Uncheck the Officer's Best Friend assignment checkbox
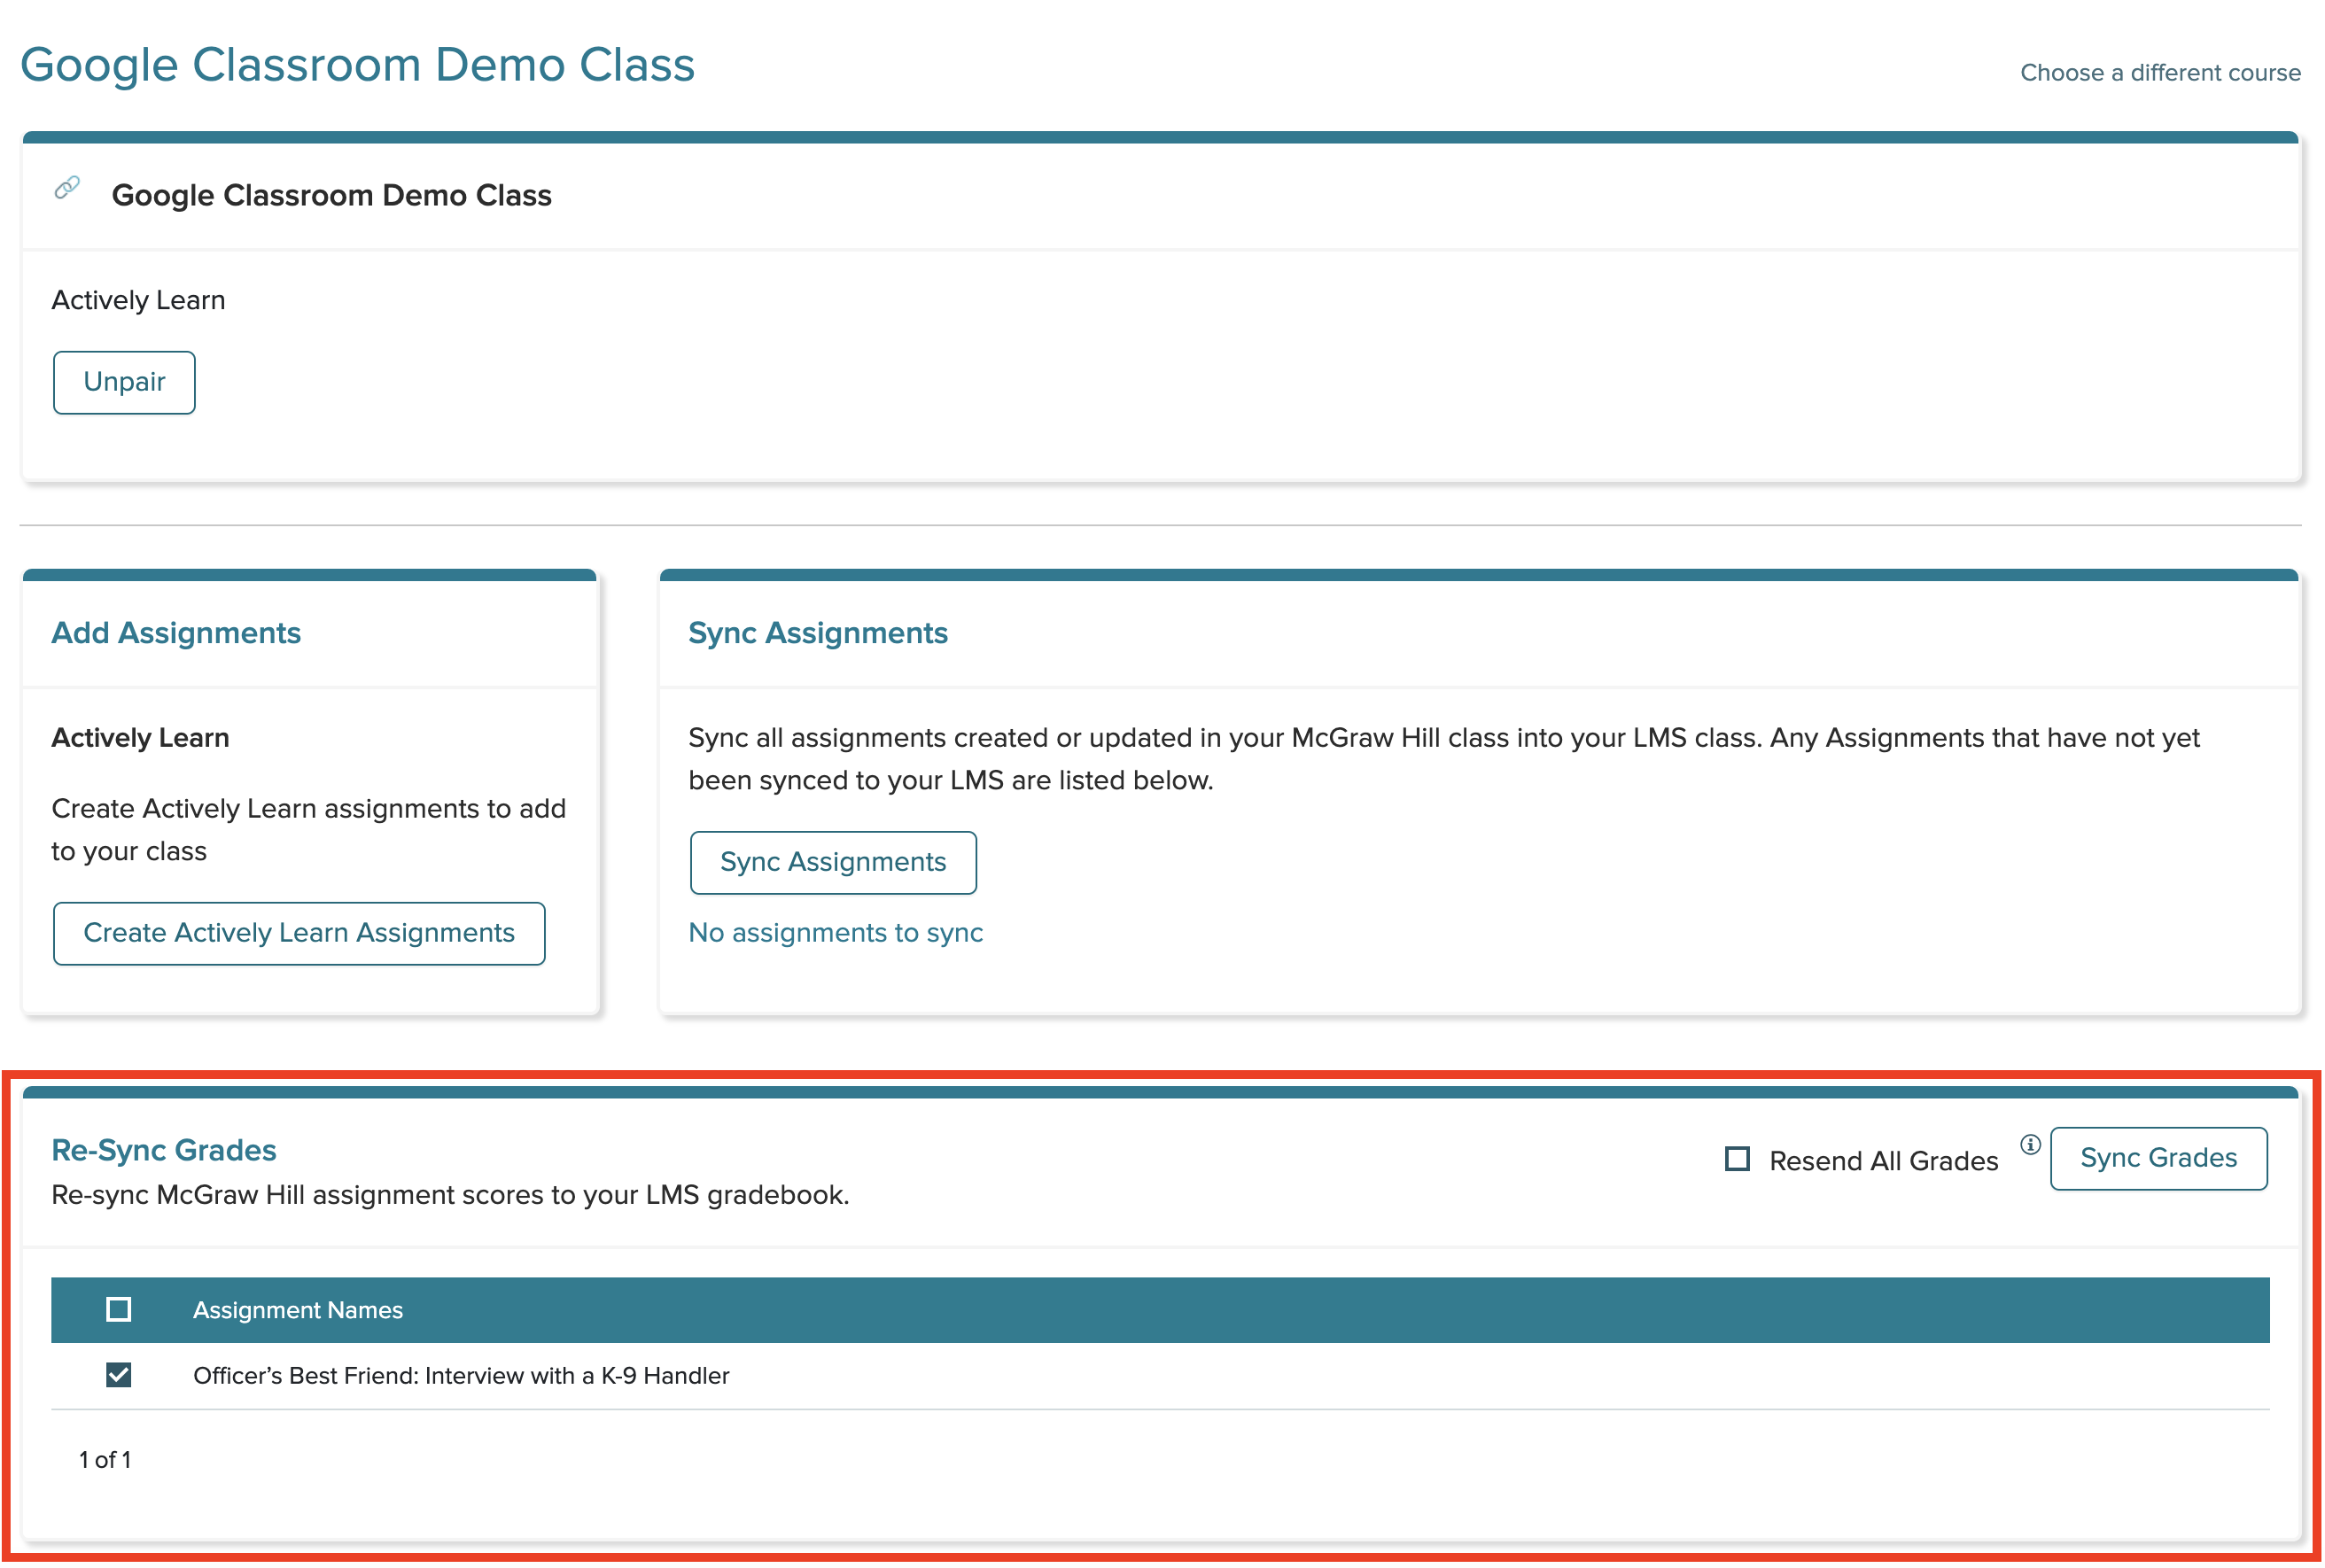The image size is (2325, 1568). [x=119, y=1375]
